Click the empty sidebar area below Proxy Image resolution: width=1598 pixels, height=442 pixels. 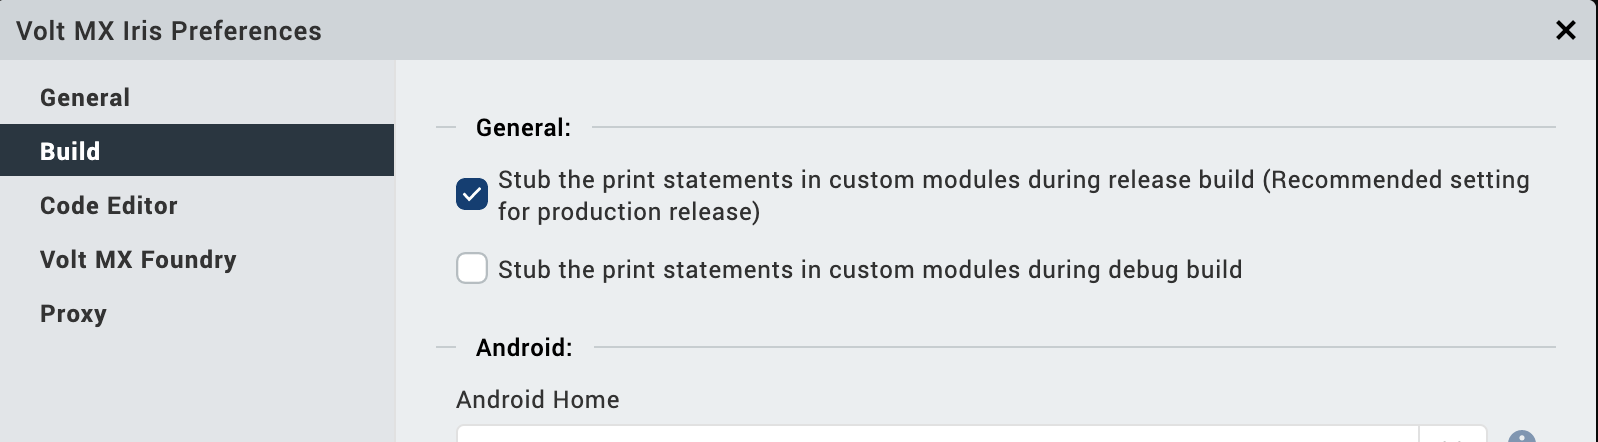click(x=196, y=390)
